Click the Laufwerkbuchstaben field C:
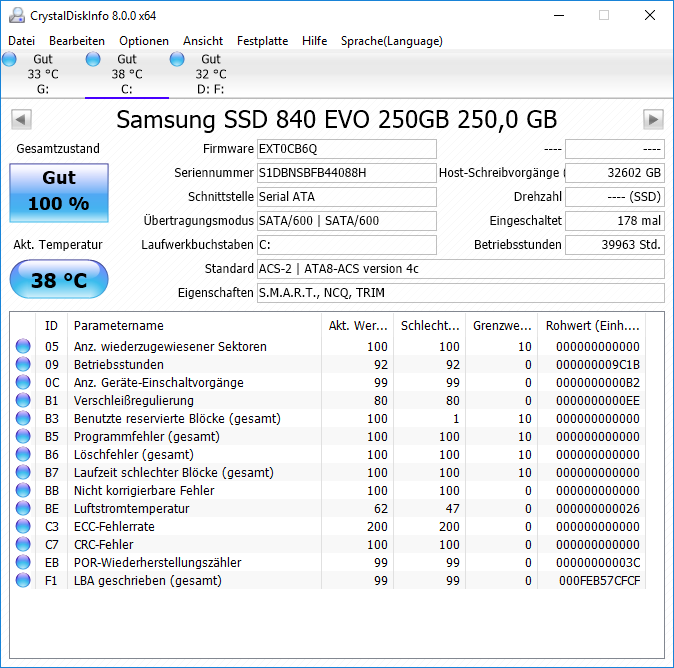 (346, 245)
